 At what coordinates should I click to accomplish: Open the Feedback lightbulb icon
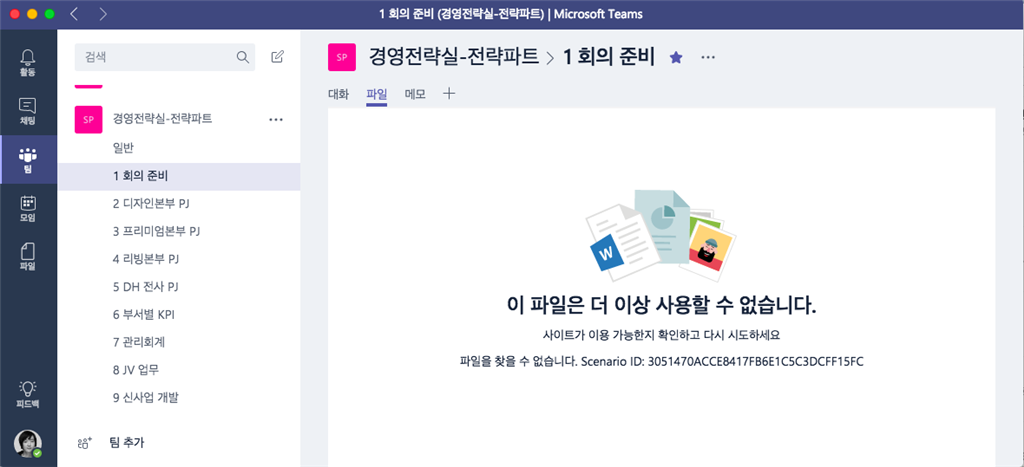coord(28,394)
